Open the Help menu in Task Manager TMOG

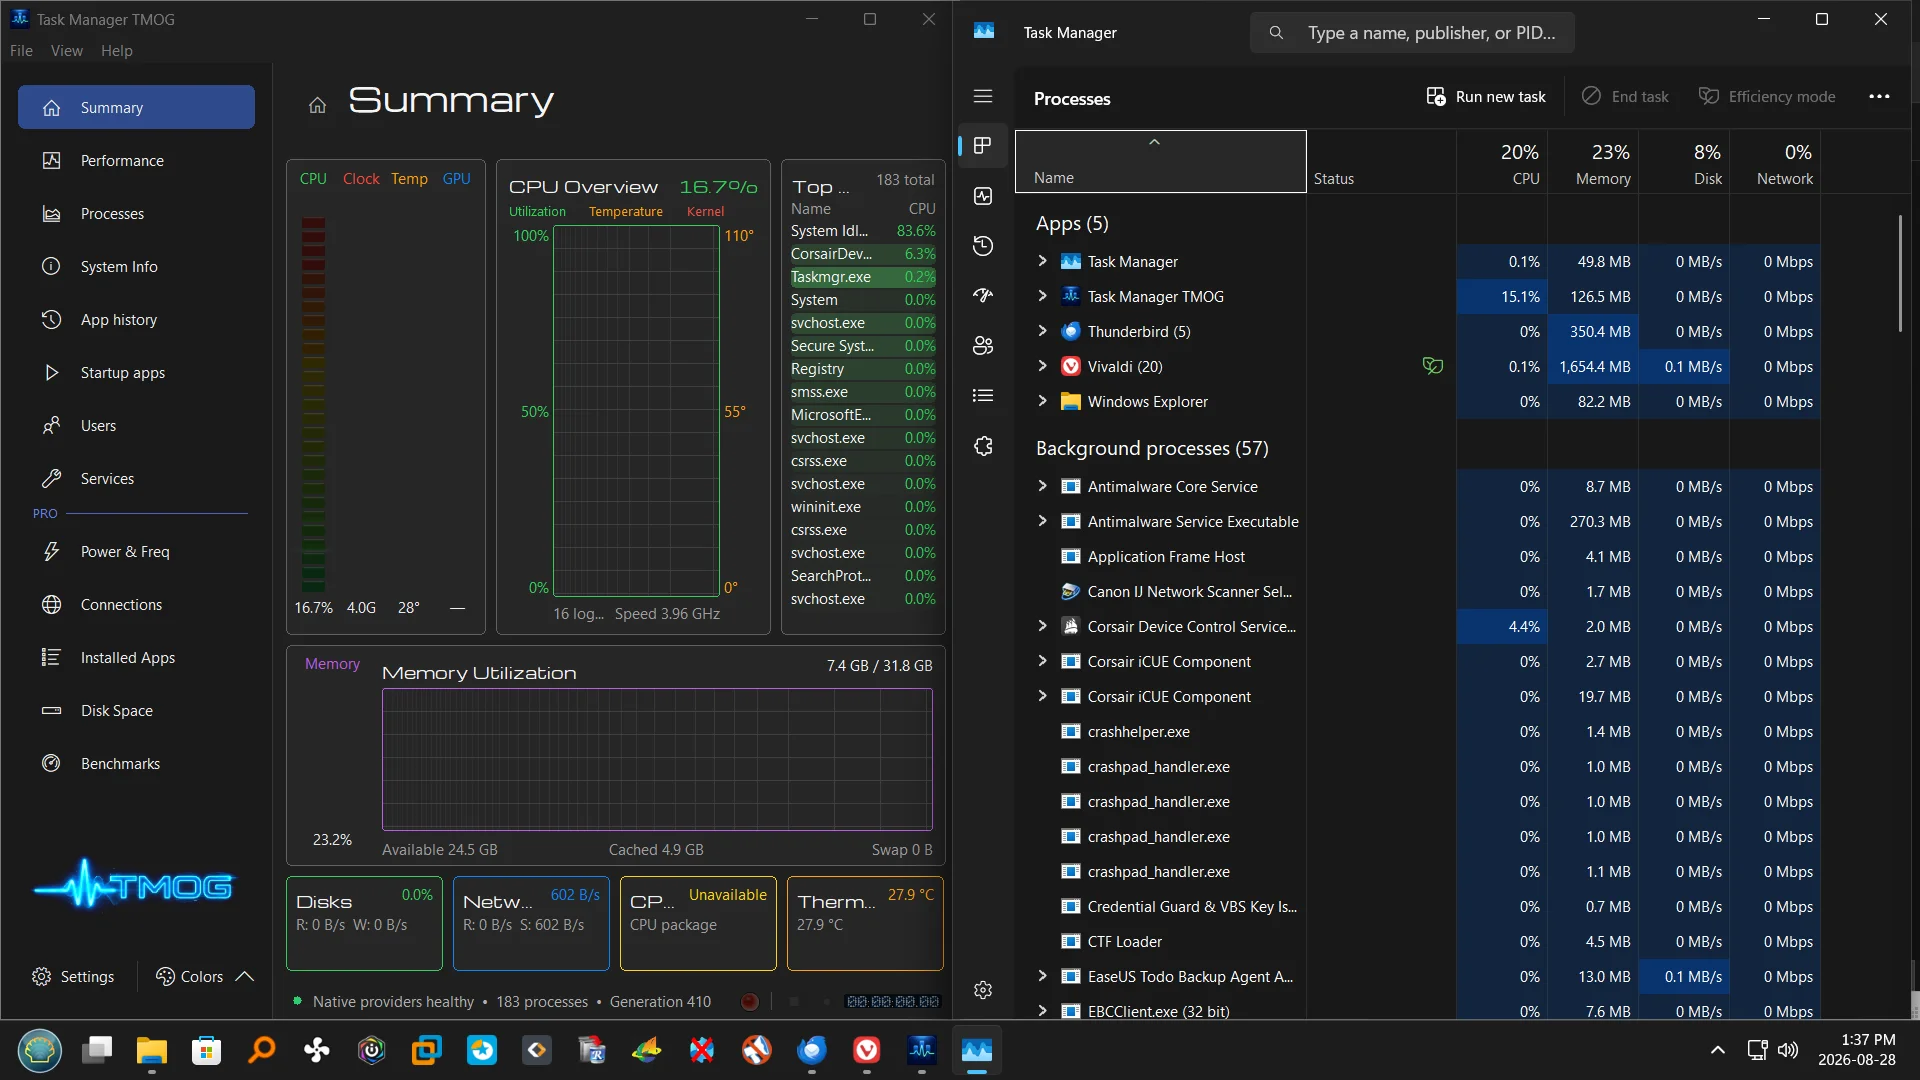click(x=116, y=50)
